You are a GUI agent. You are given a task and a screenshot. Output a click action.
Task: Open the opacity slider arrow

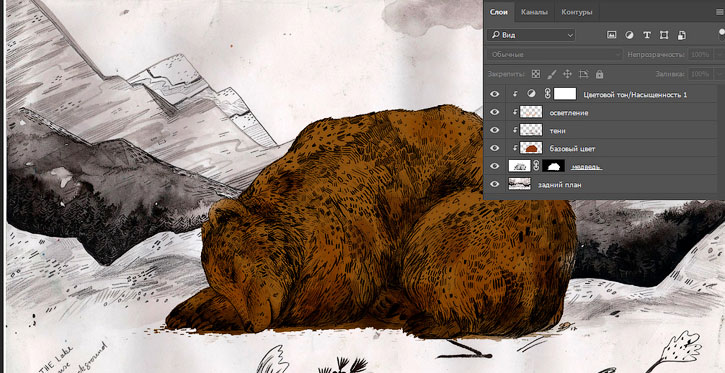[719, 55]
